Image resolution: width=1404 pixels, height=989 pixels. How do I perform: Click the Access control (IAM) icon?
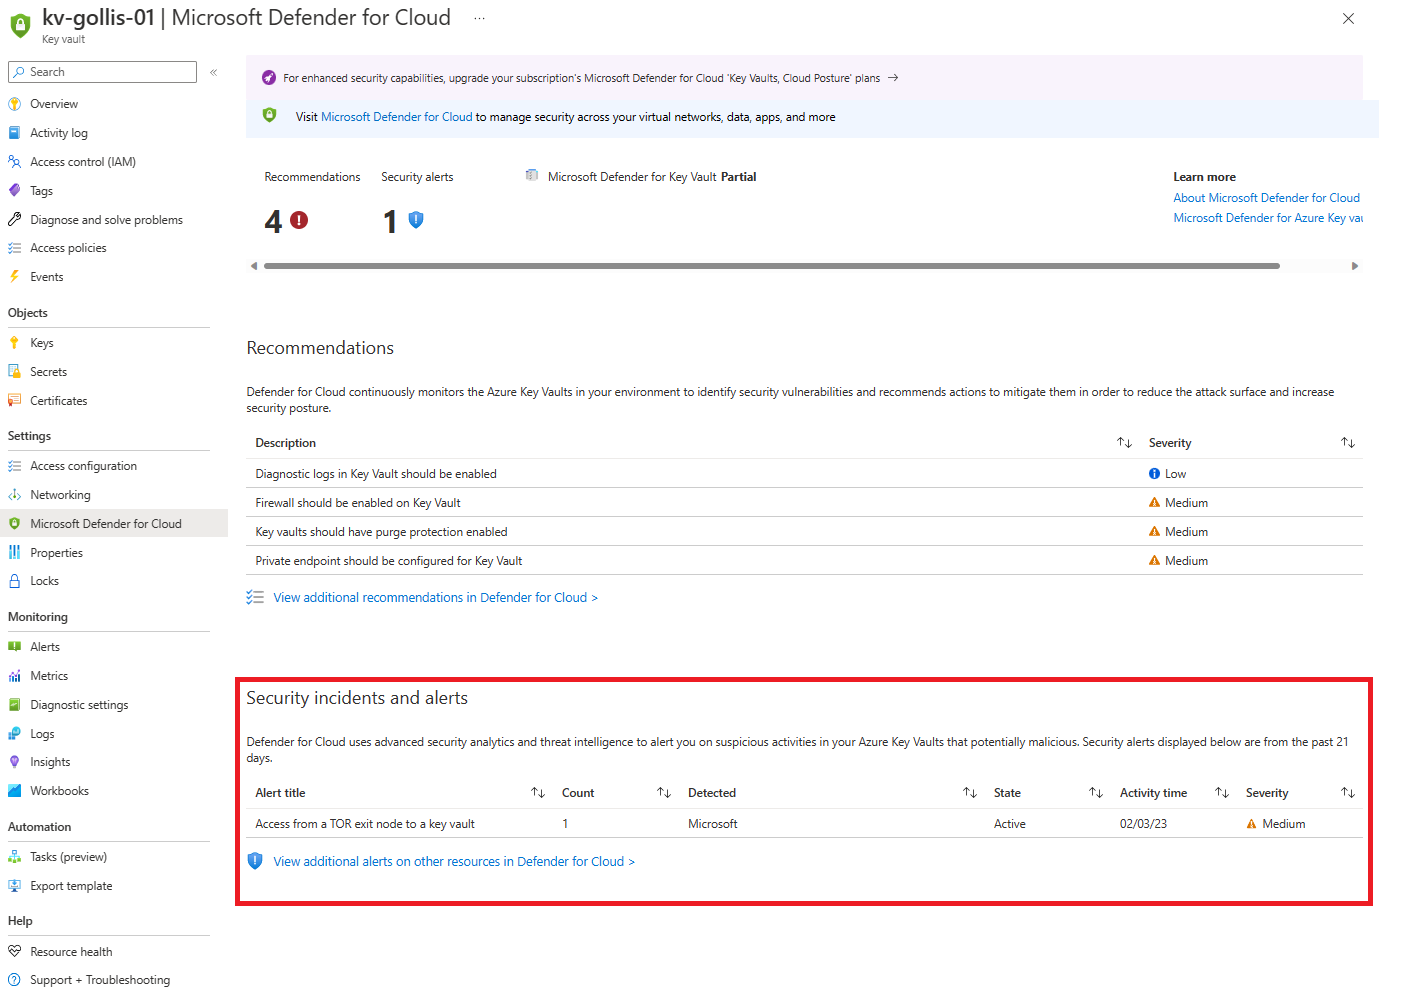(14, 162)
